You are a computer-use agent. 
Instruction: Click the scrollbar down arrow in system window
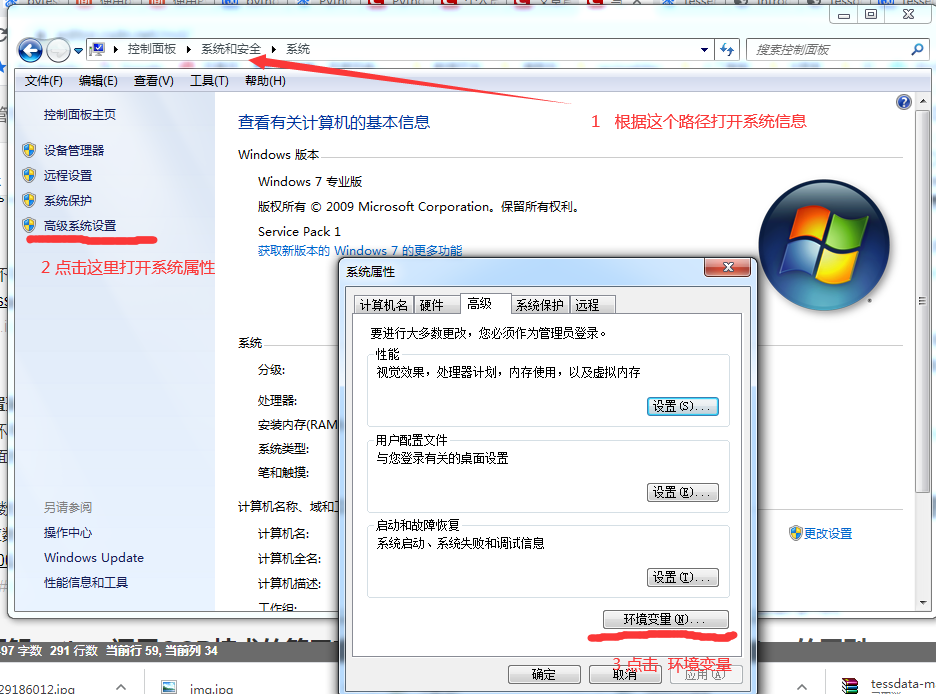click(x=923, y=603)
